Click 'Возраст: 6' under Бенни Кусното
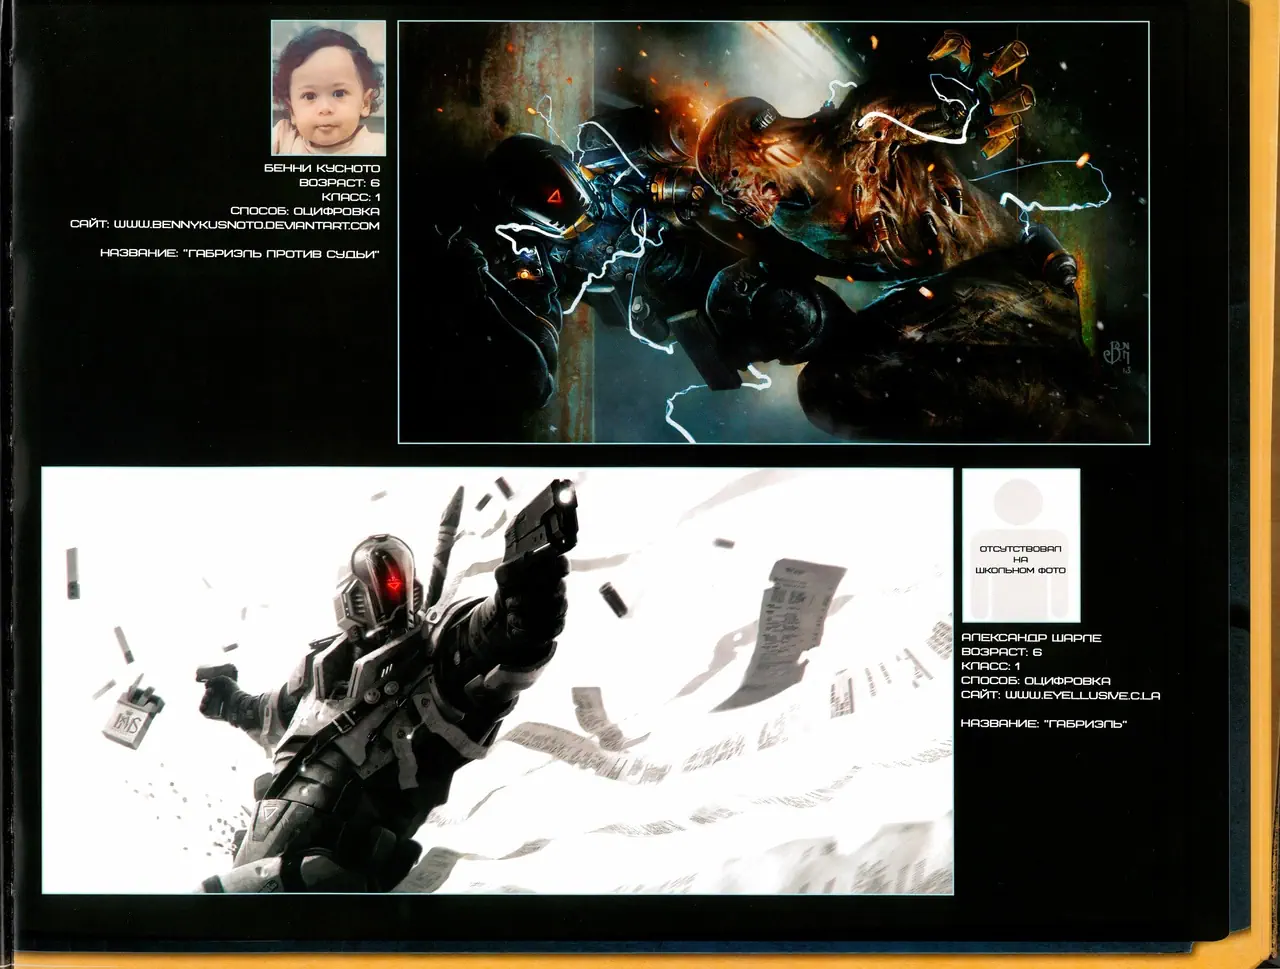1280x969 pixels. tap(339, 183)
